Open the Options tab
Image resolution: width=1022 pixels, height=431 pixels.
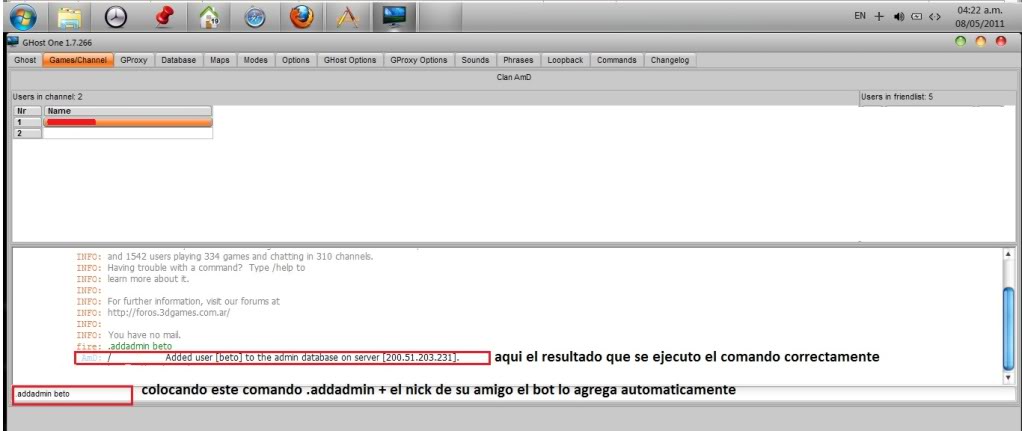pos(295,60)
